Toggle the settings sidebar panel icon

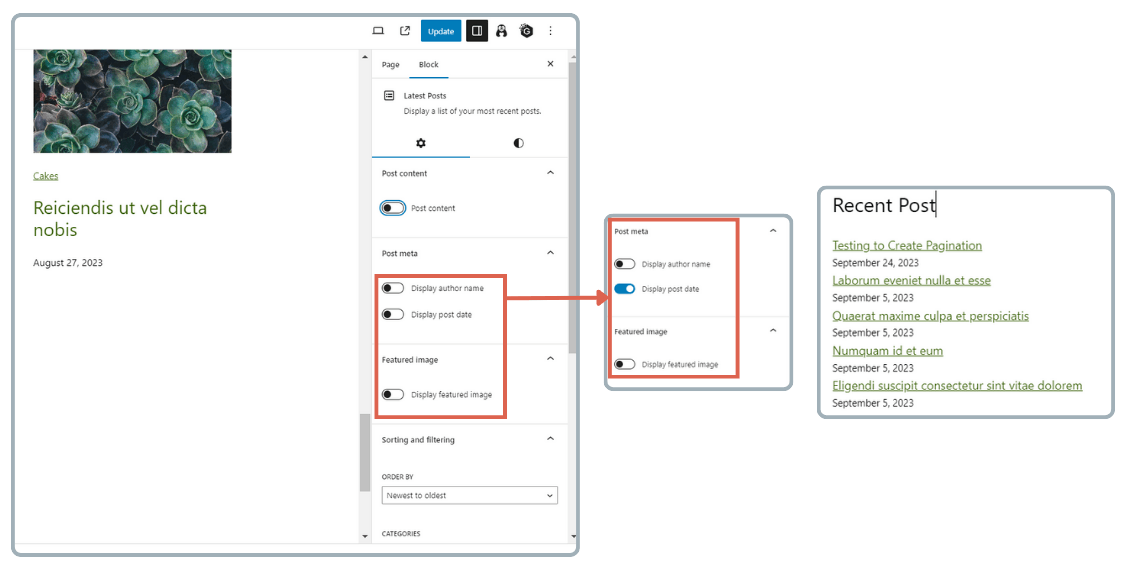(x=477, y=31)
